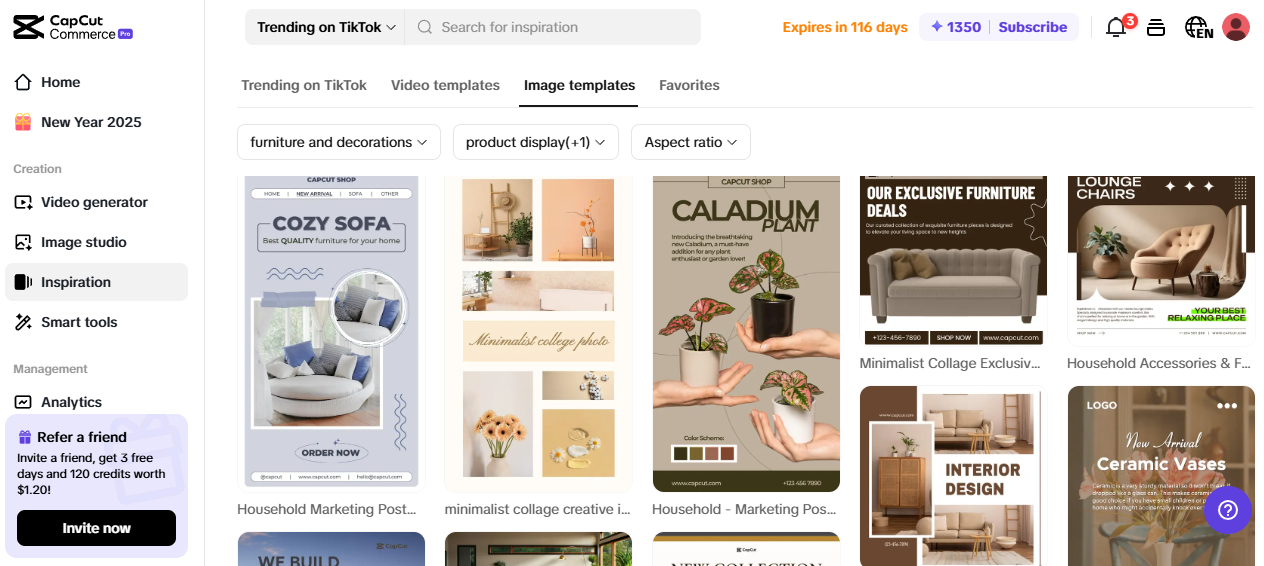Expand the Aspect ratio dropdown
This screenshot has height=566, width=1264.
pyautogui.click(x=691, y=142)
